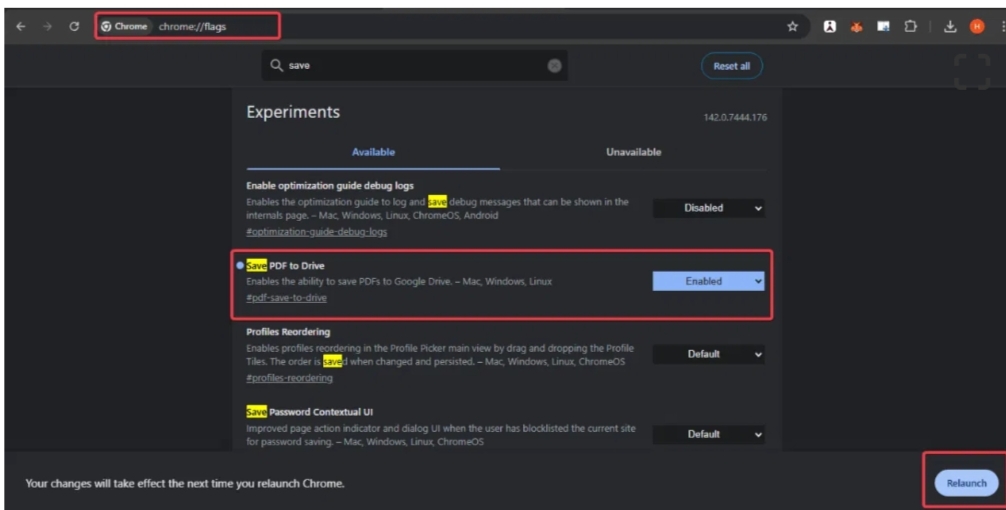
Task: Bookmark this page with the star icon
Action: point(792,27)
